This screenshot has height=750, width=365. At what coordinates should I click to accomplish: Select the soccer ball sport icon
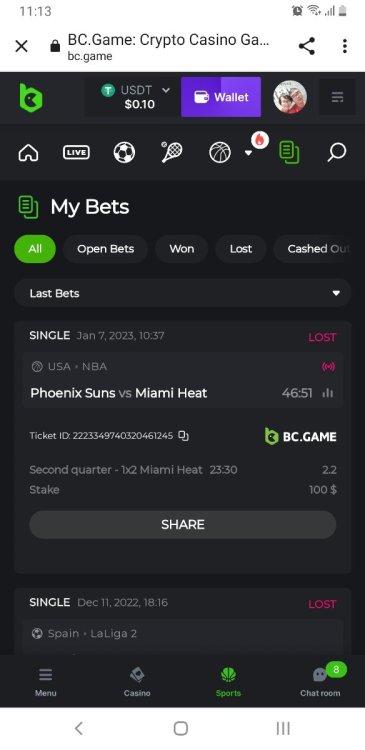pos(124,153)
